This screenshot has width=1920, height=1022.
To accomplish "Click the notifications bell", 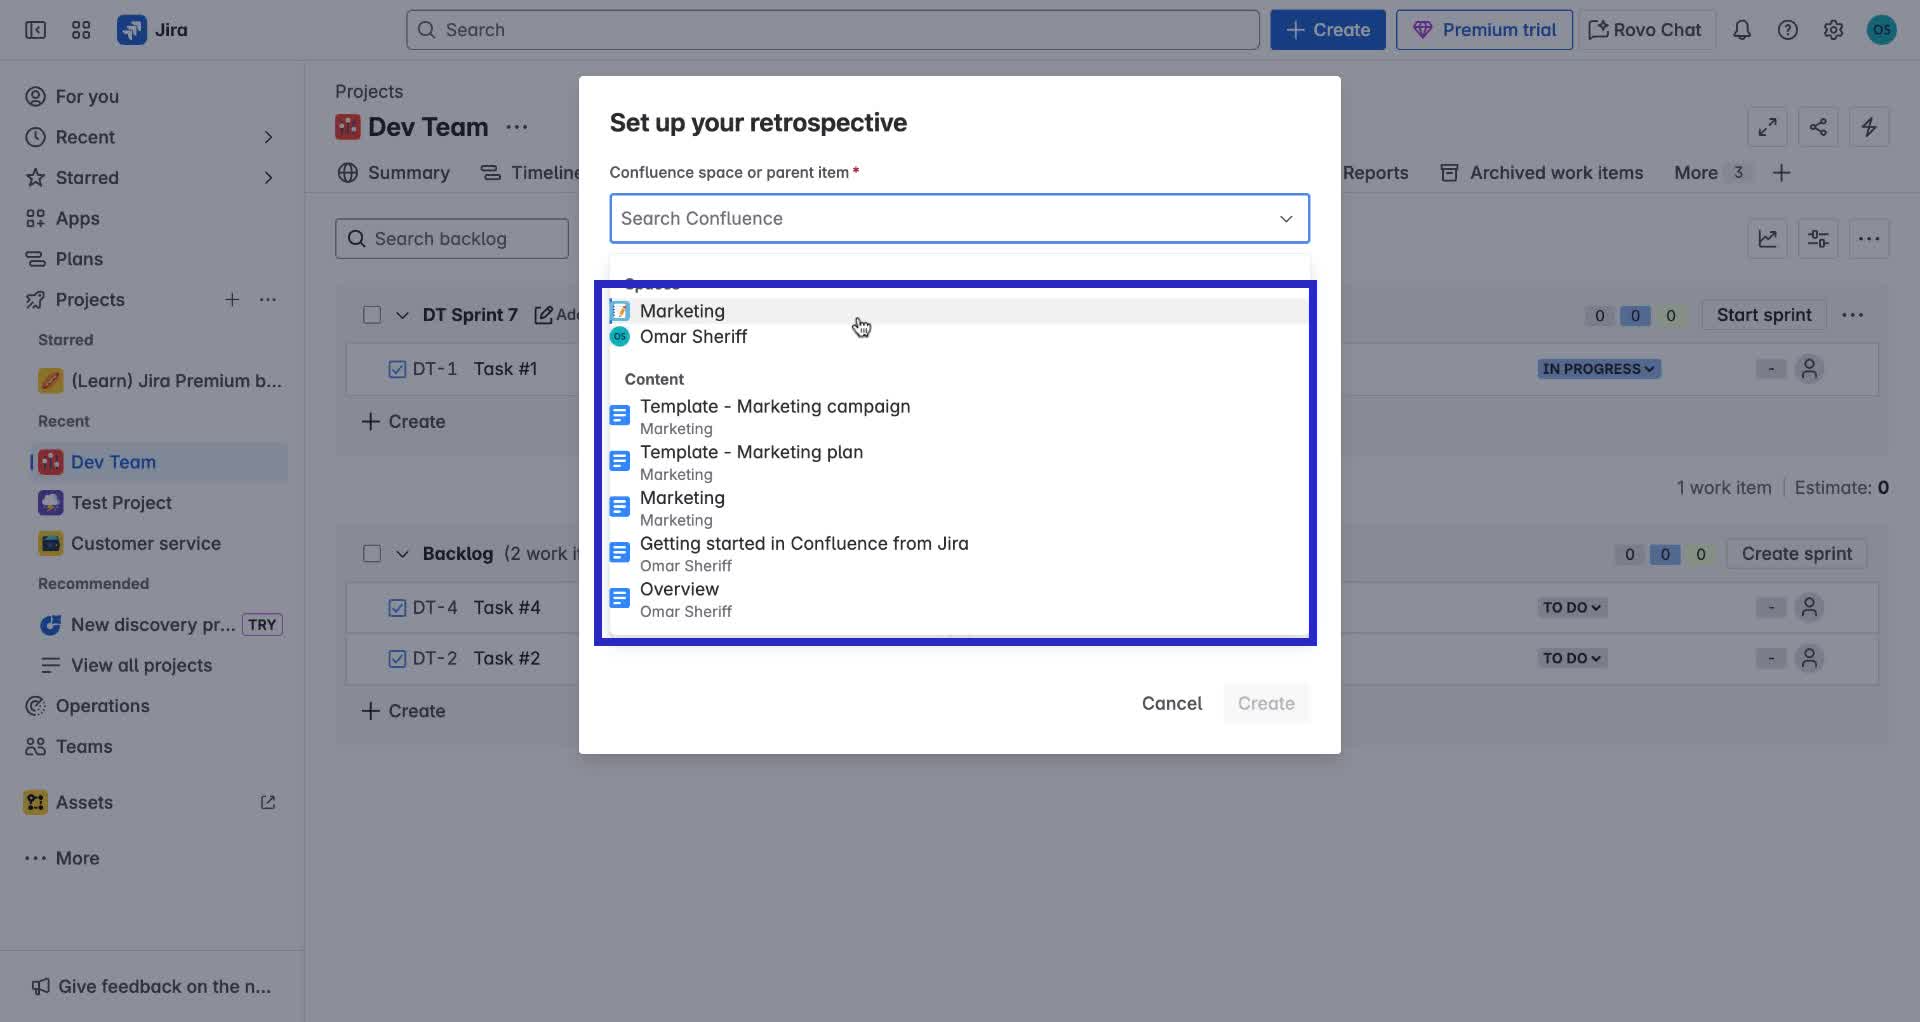I will (x=1742, y=29).
